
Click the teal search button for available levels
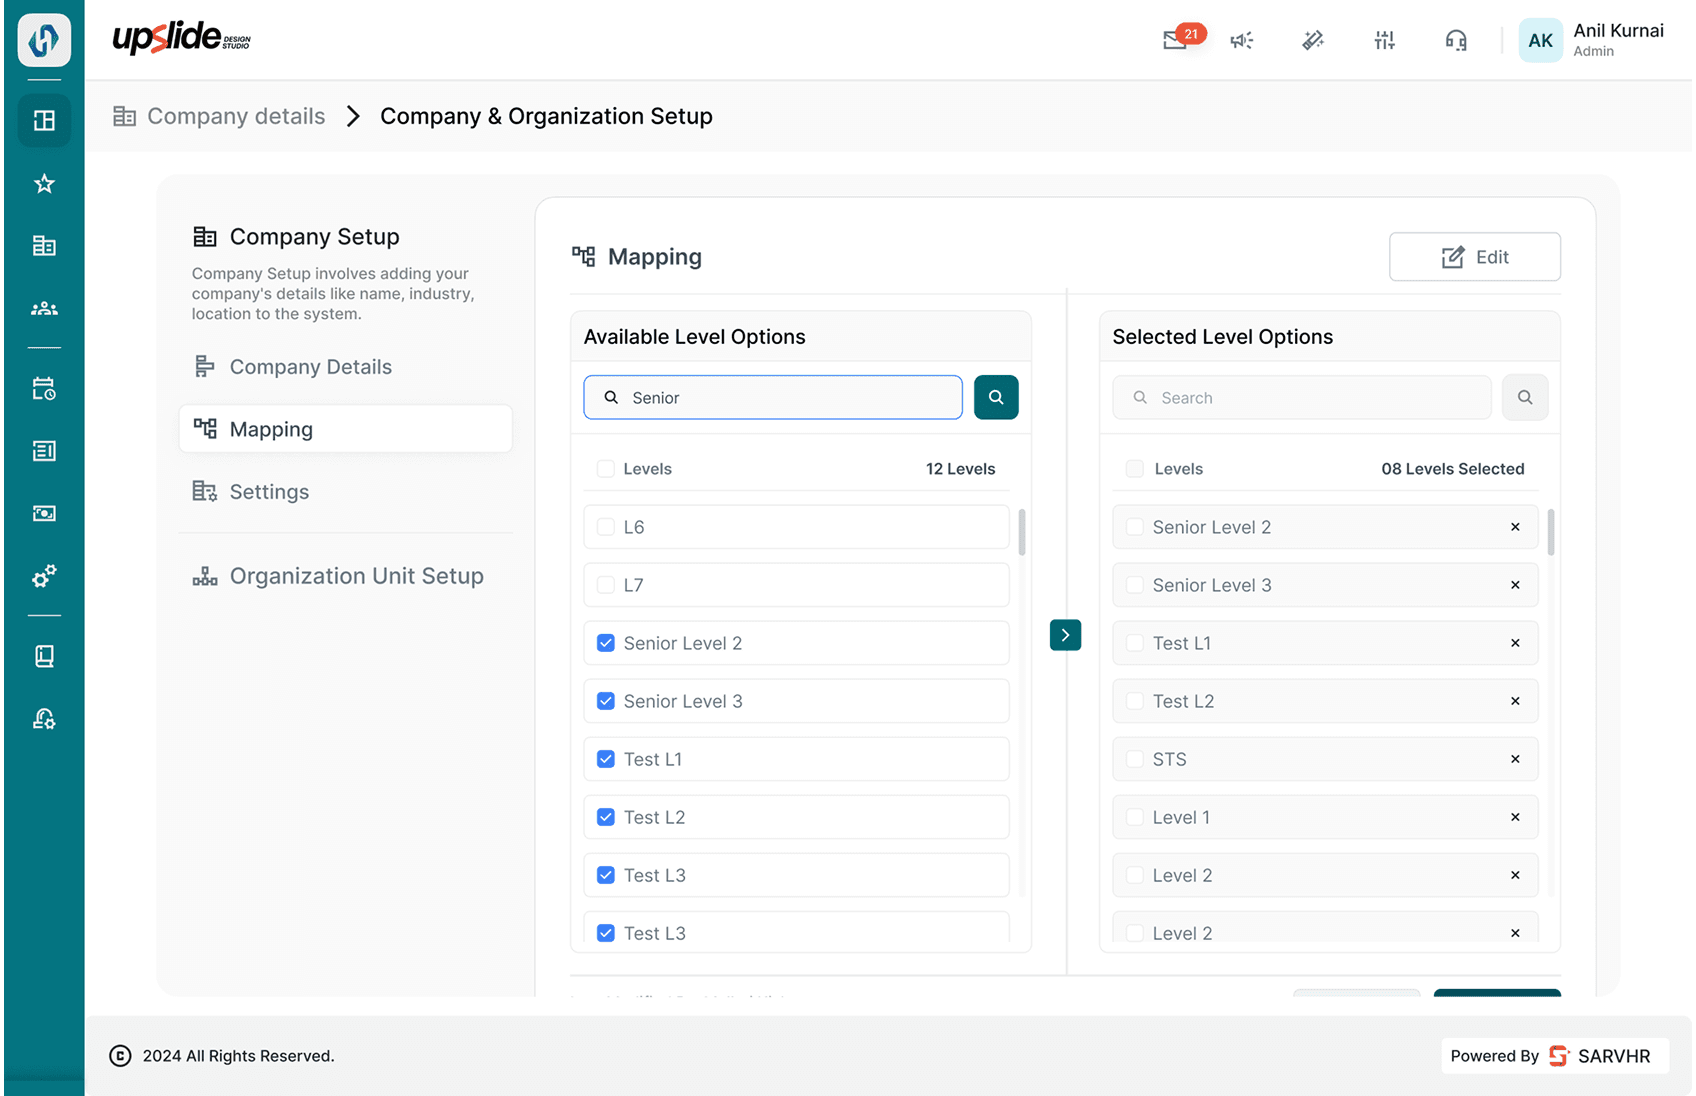click(x=995, y=397)
